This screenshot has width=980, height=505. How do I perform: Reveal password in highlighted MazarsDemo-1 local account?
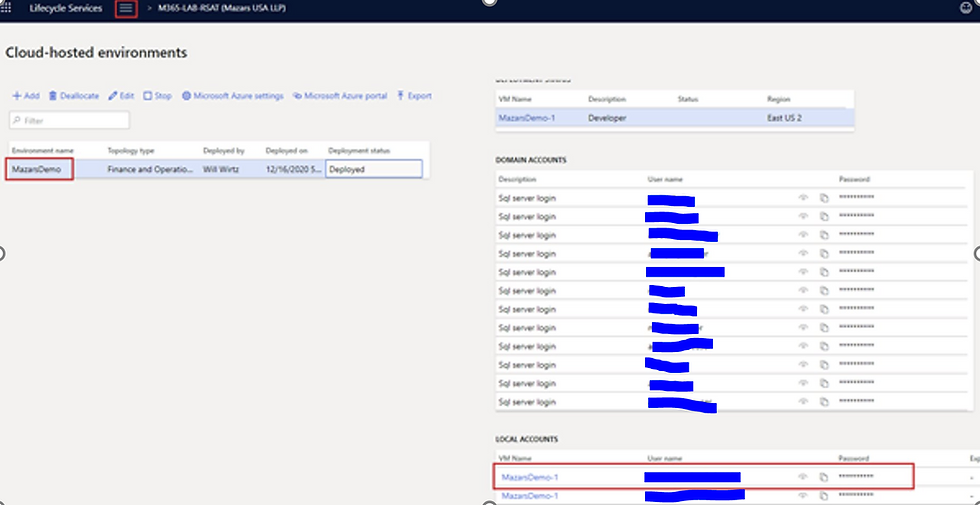coord(803,477)
